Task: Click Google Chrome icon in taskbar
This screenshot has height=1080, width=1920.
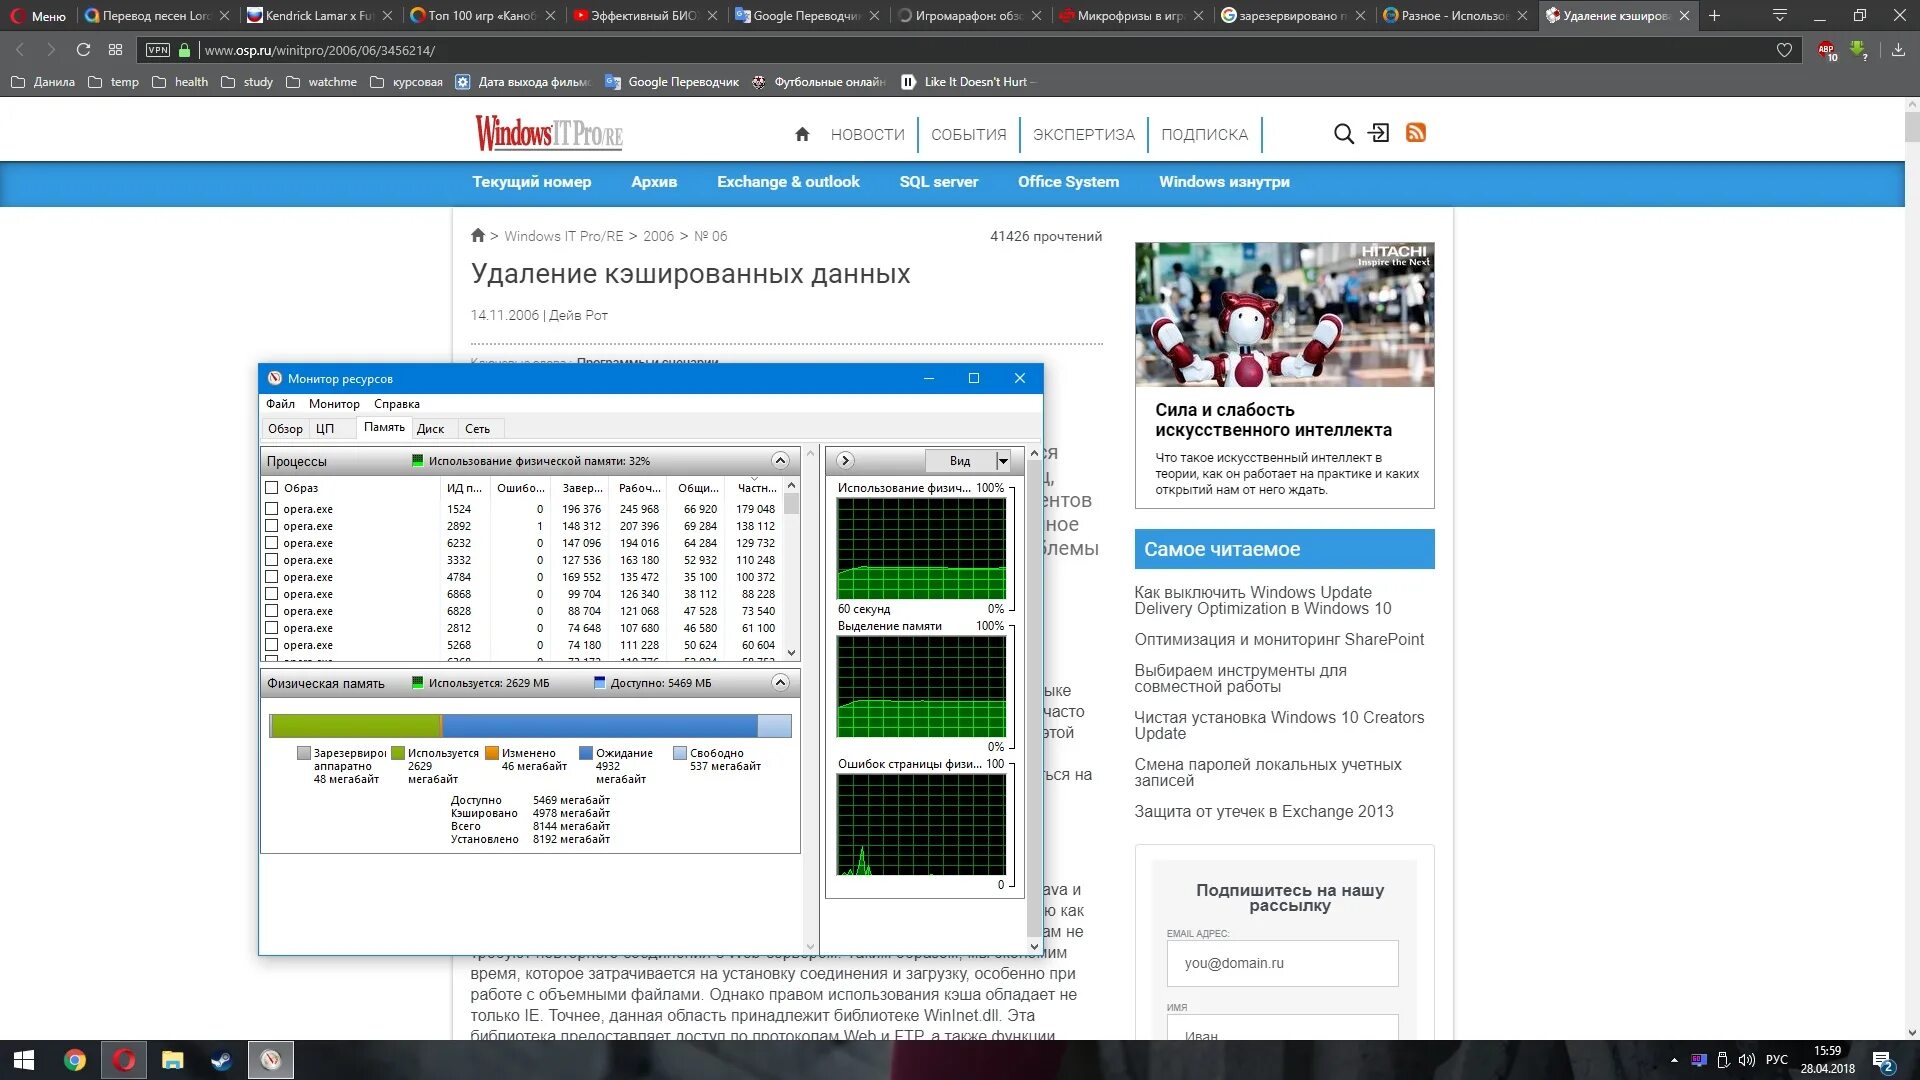Action: (74, 1058)
